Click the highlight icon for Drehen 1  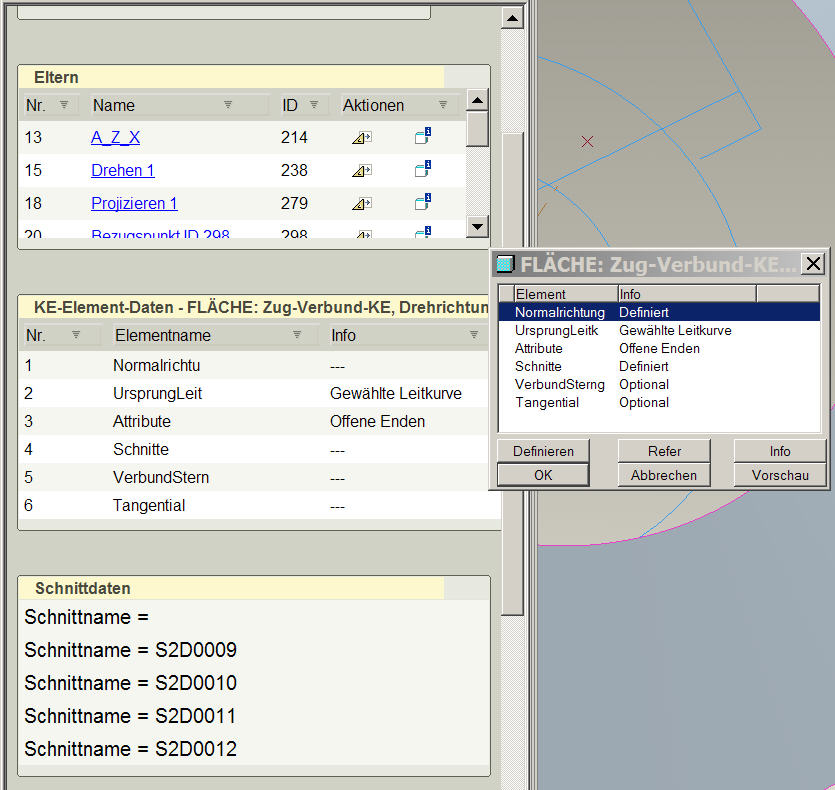(x=361, y=171)
